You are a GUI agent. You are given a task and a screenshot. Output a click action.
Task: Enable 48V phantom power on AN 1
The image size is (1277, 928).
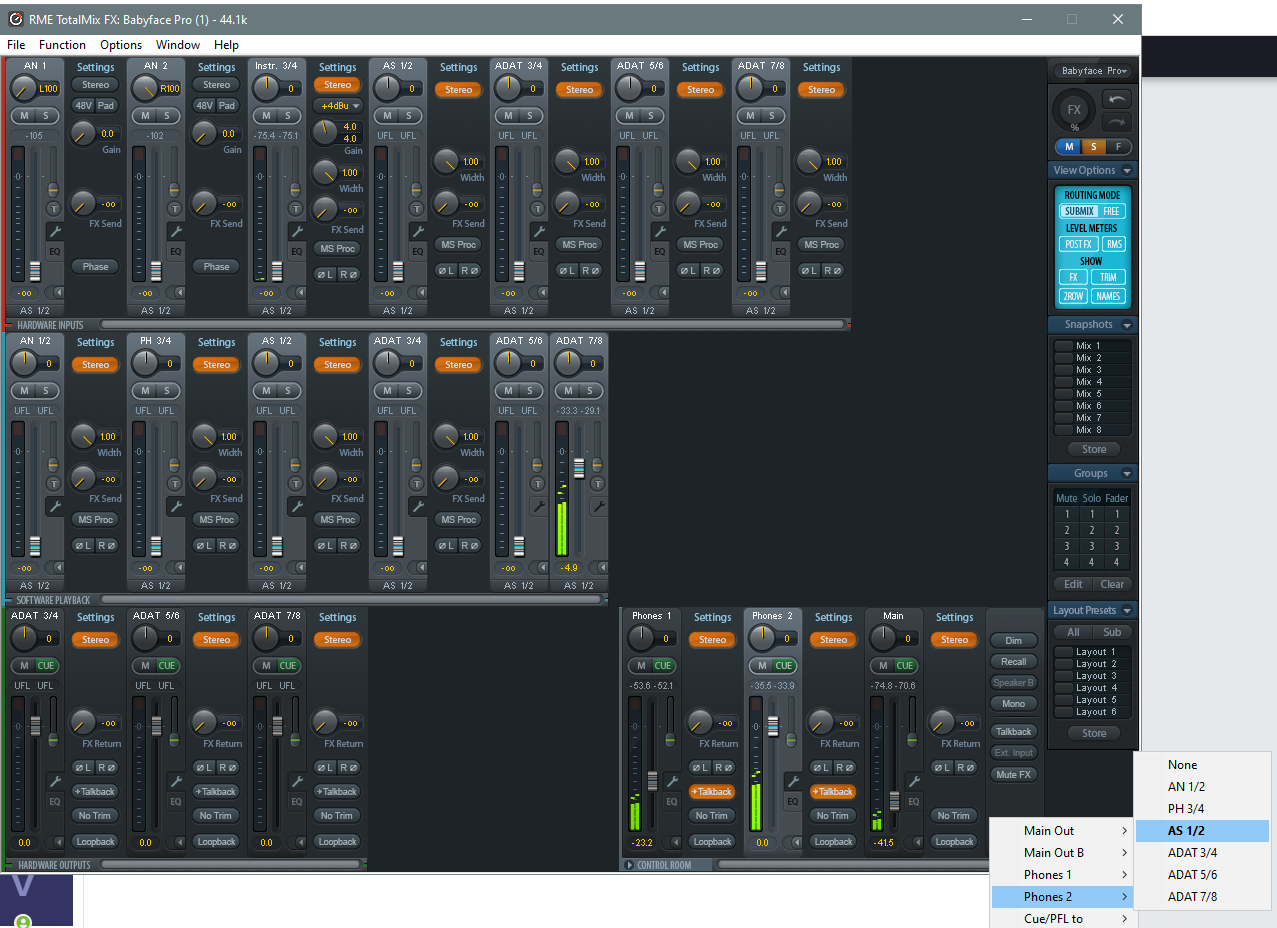[84, 106]
